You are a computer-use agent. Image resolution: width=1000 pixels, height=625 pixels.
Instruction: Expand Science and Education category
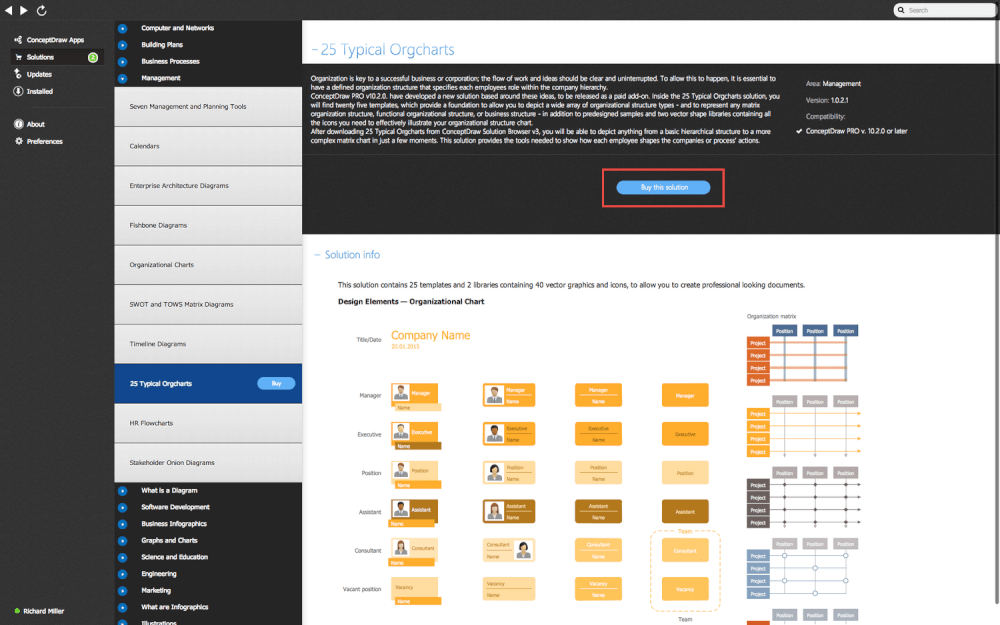(122, 557)
